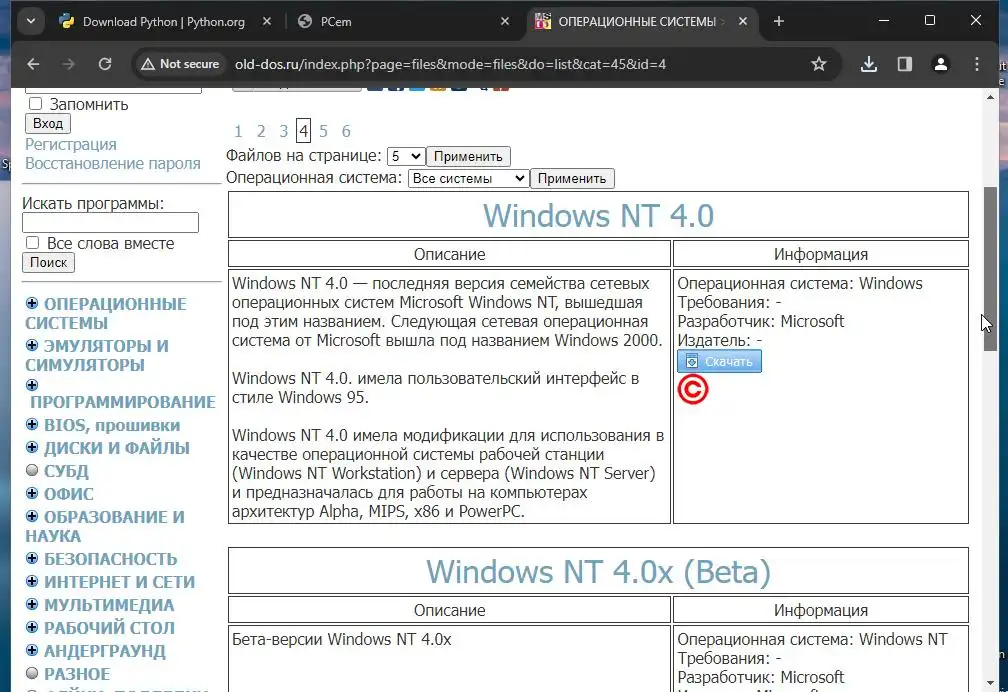1008x692 pixels.
Task: Open the Chrome profile icon
Action: click(x=940, y=64)
